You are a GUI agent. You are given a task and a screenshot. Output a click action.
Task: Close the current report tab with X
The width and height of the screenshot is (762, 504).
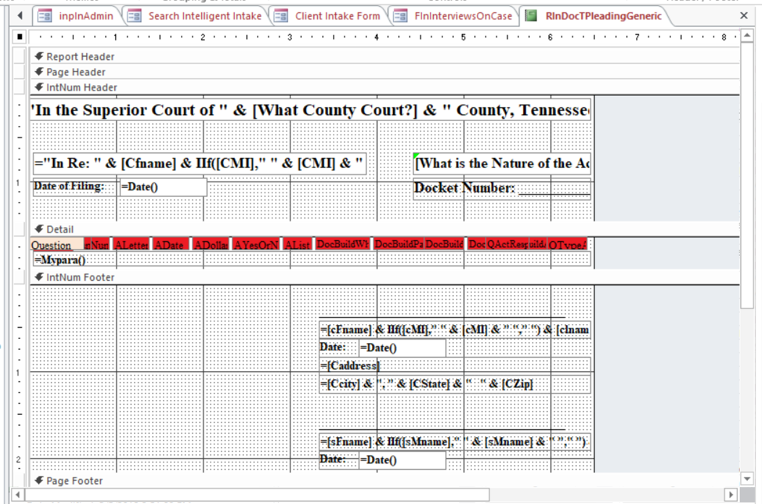744,16
